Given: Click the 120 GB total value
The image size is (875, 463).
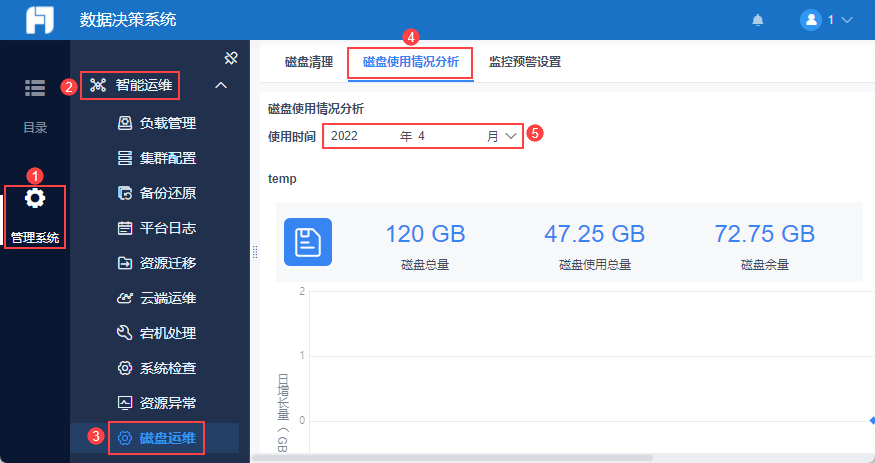Looking at the screenshot, I should (x=425, y=234).
